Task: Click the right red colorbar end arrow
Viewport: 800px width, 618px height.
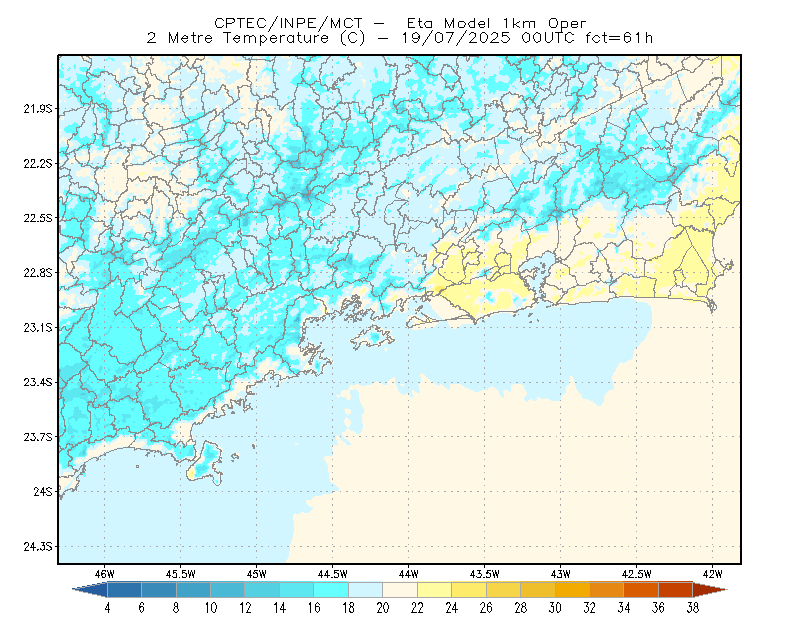Action: pyautogui.click(x=710, y=590)
